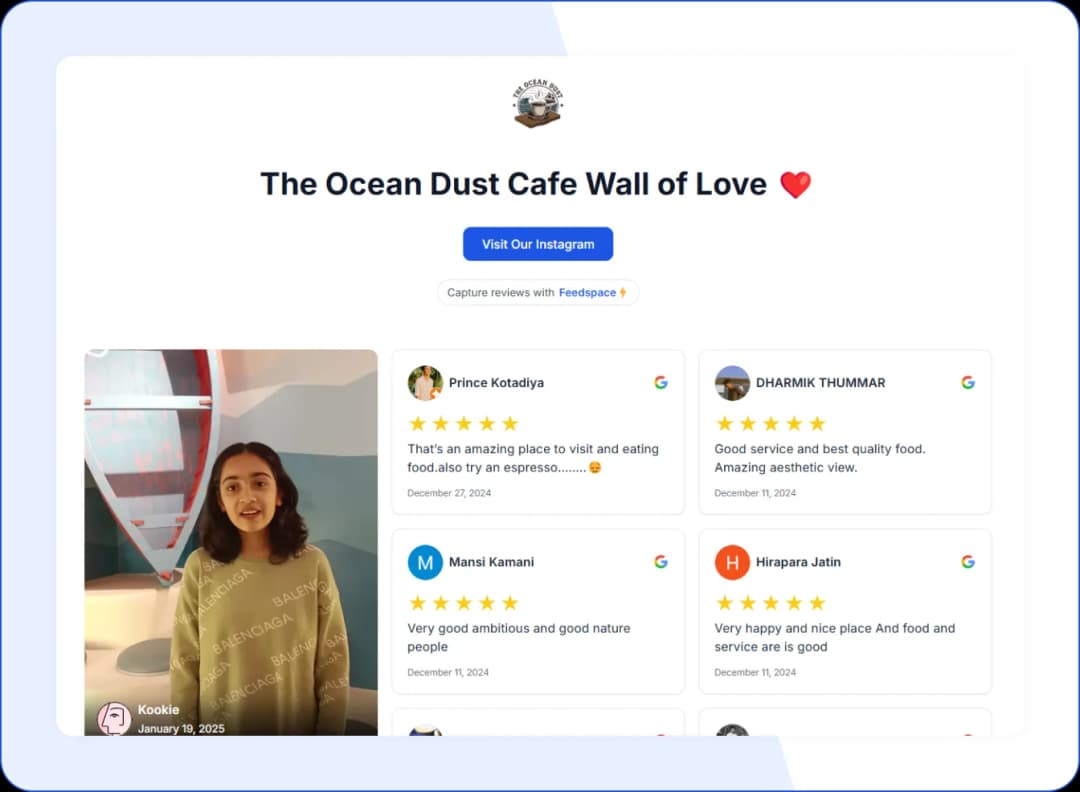The height and width of the screenshot is (792, 1080).
Task: Click Hirapara Jatin's orange H avatar
Action: (732, 562)
